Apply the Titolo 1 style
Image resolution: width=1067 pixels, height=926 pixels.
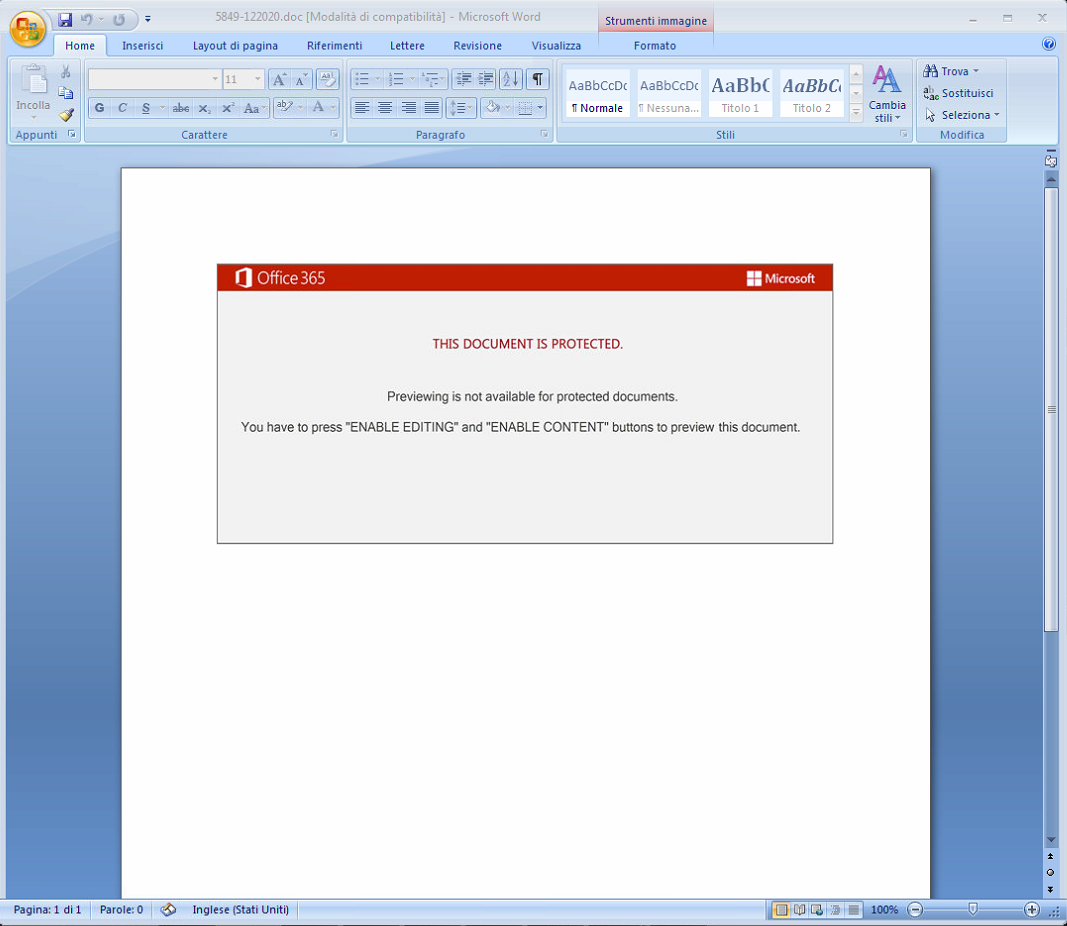(x=740, y=93)
